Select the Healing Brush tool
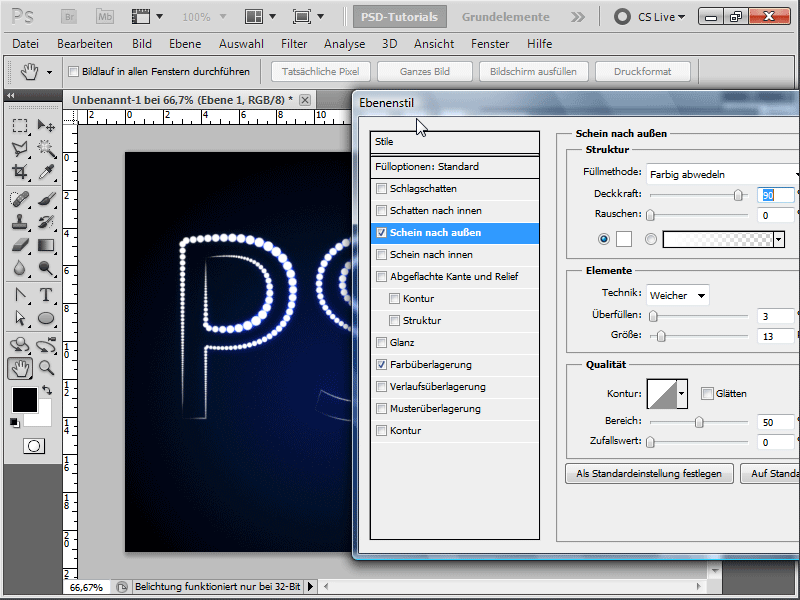This screenshot has width=800, height=600. click(x=20, y=198)
